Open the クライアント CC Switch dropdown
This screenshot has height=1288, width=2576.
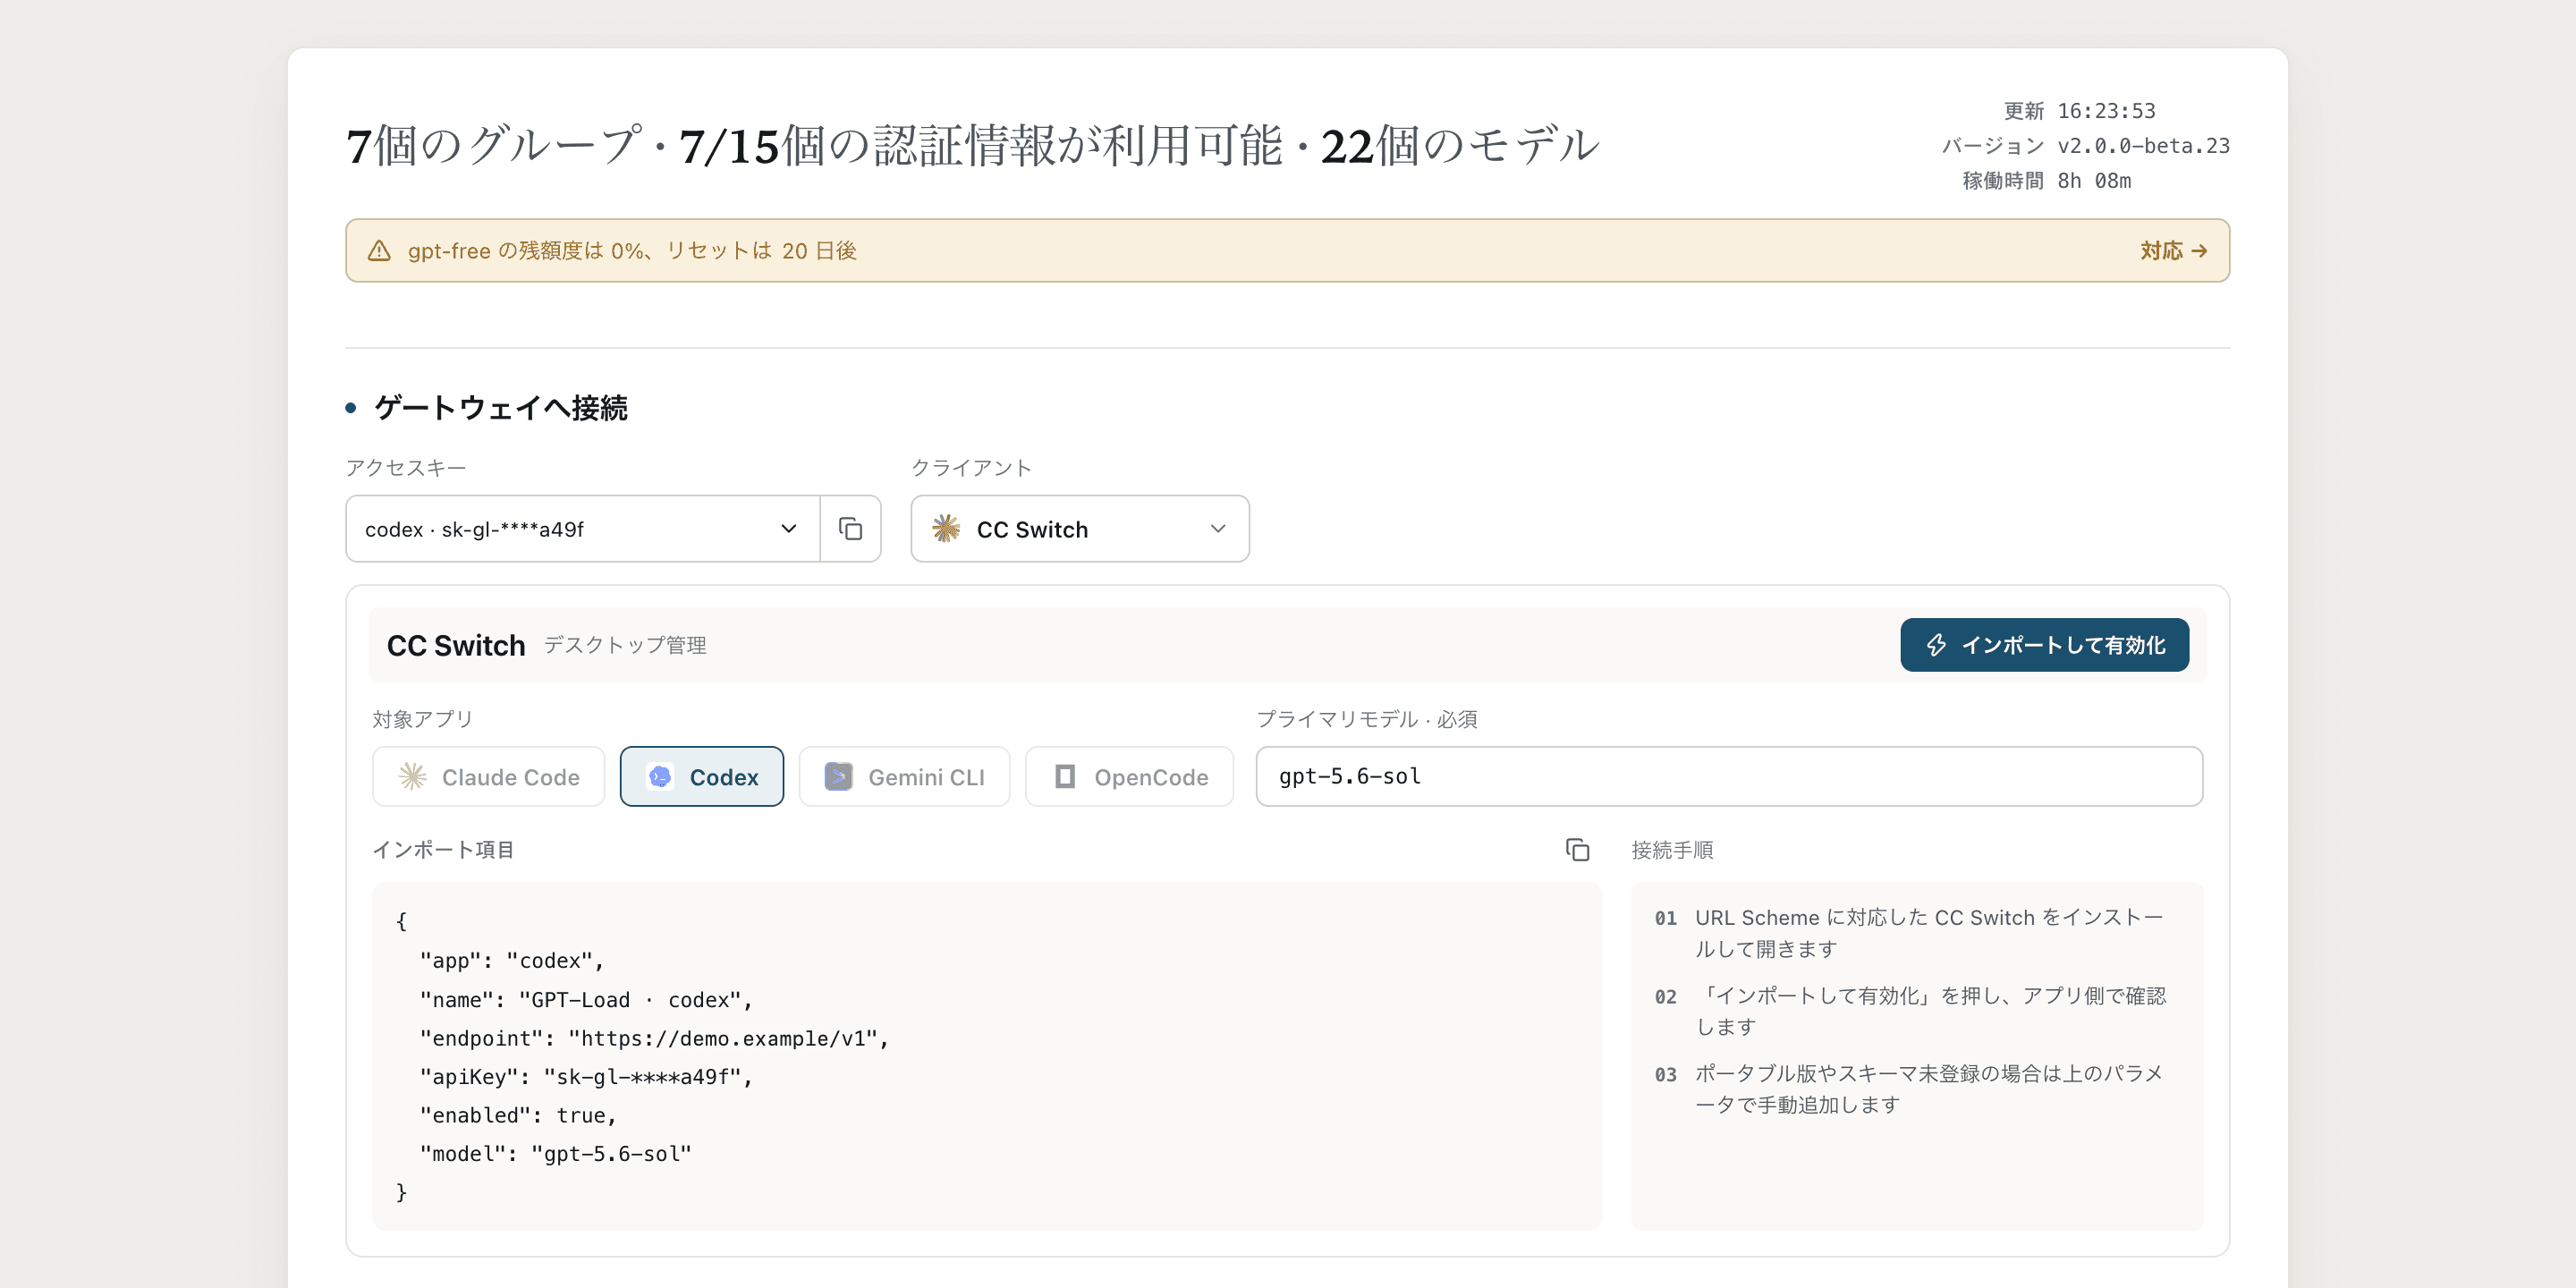click(1080, 529)
